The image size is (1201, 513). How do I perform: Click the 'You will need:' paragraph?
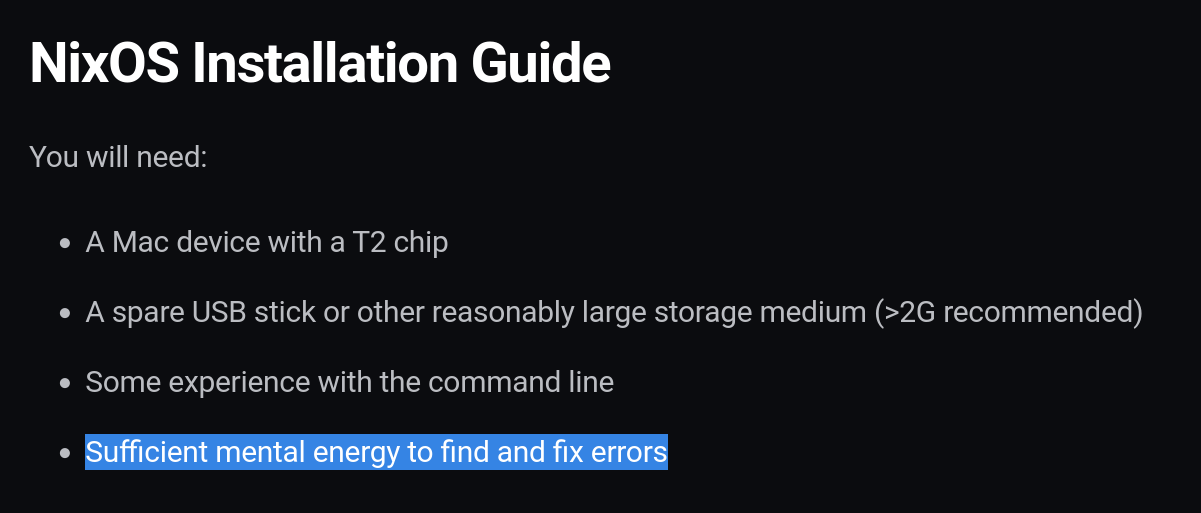[118, 157]
